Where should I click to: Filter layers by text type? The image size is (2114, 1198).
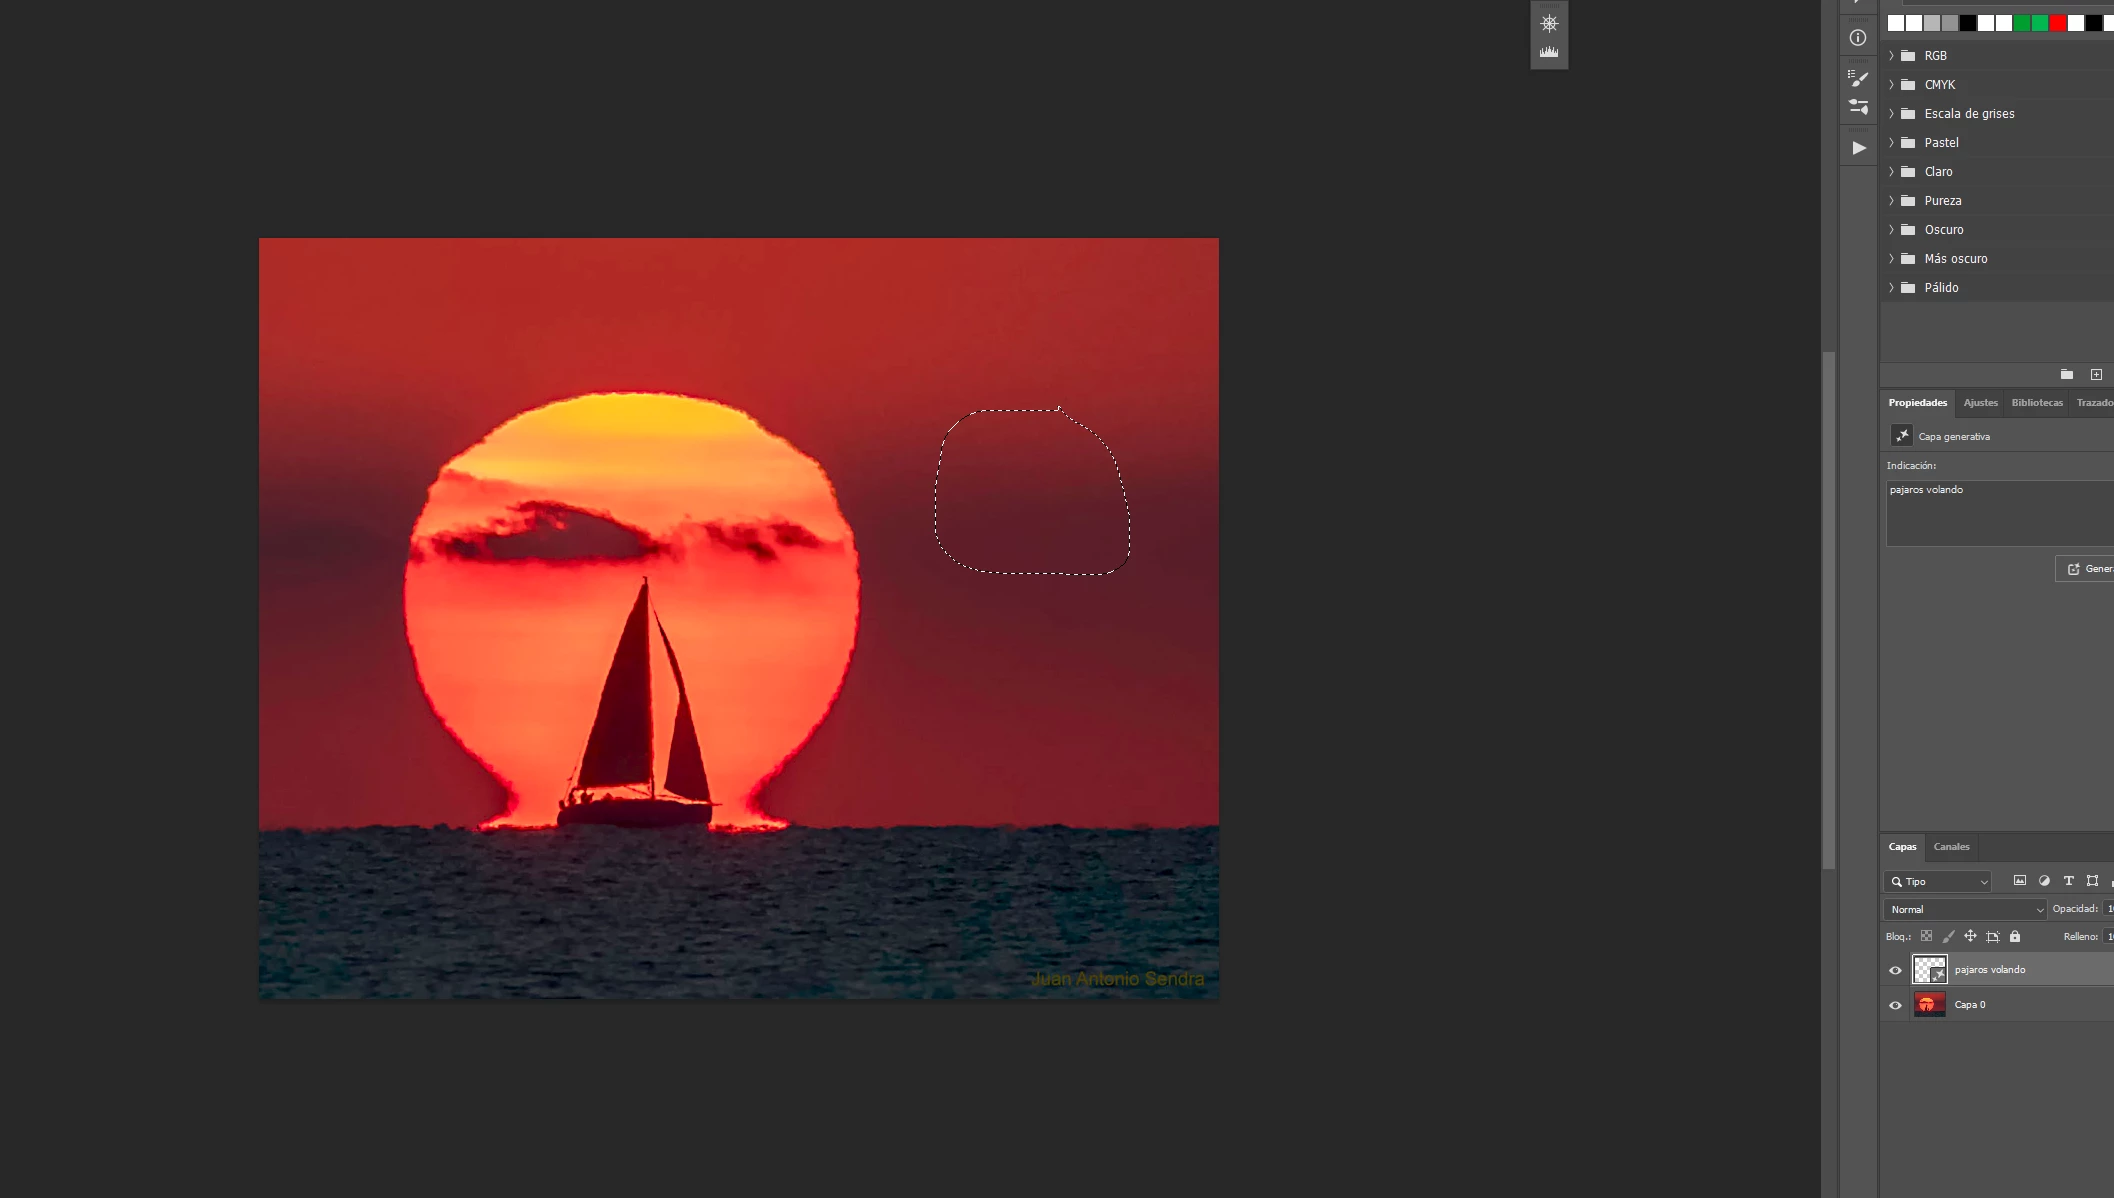2068,881
